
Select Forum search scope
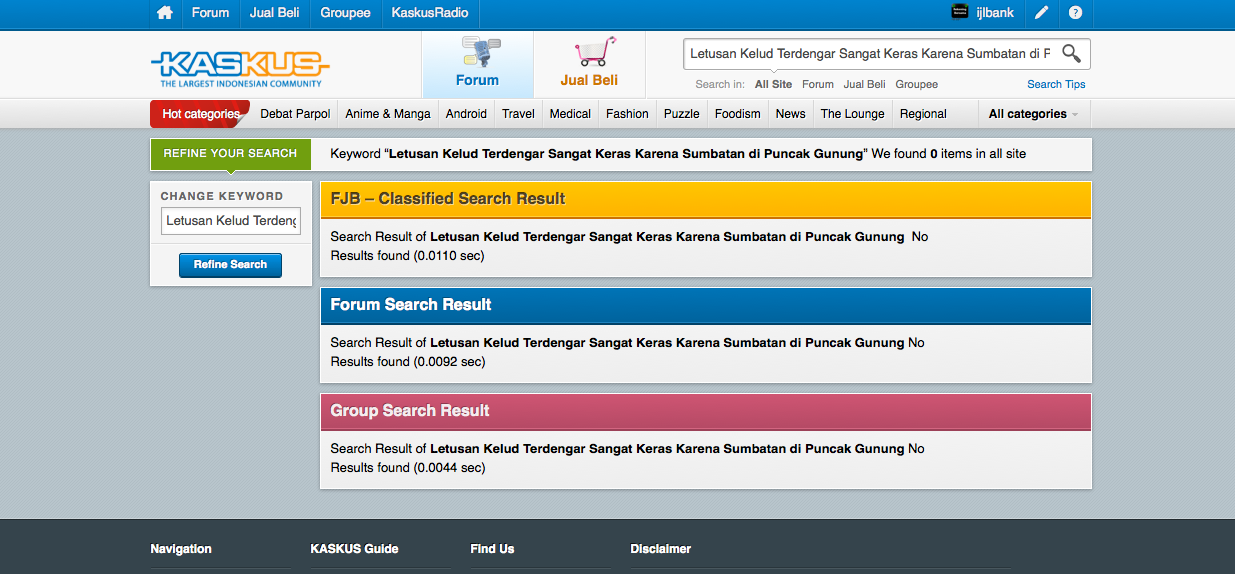tap(818, 85)
